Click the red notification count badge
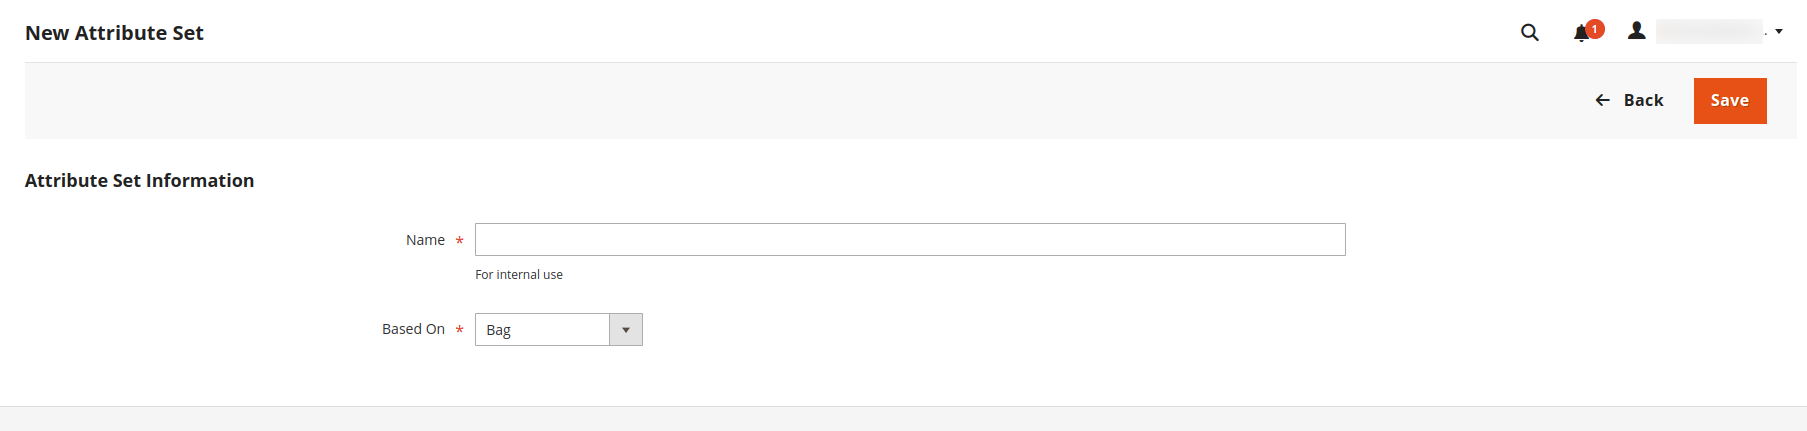The width and height of the screenshot is (1807, 431). [x=1595, y=29]
